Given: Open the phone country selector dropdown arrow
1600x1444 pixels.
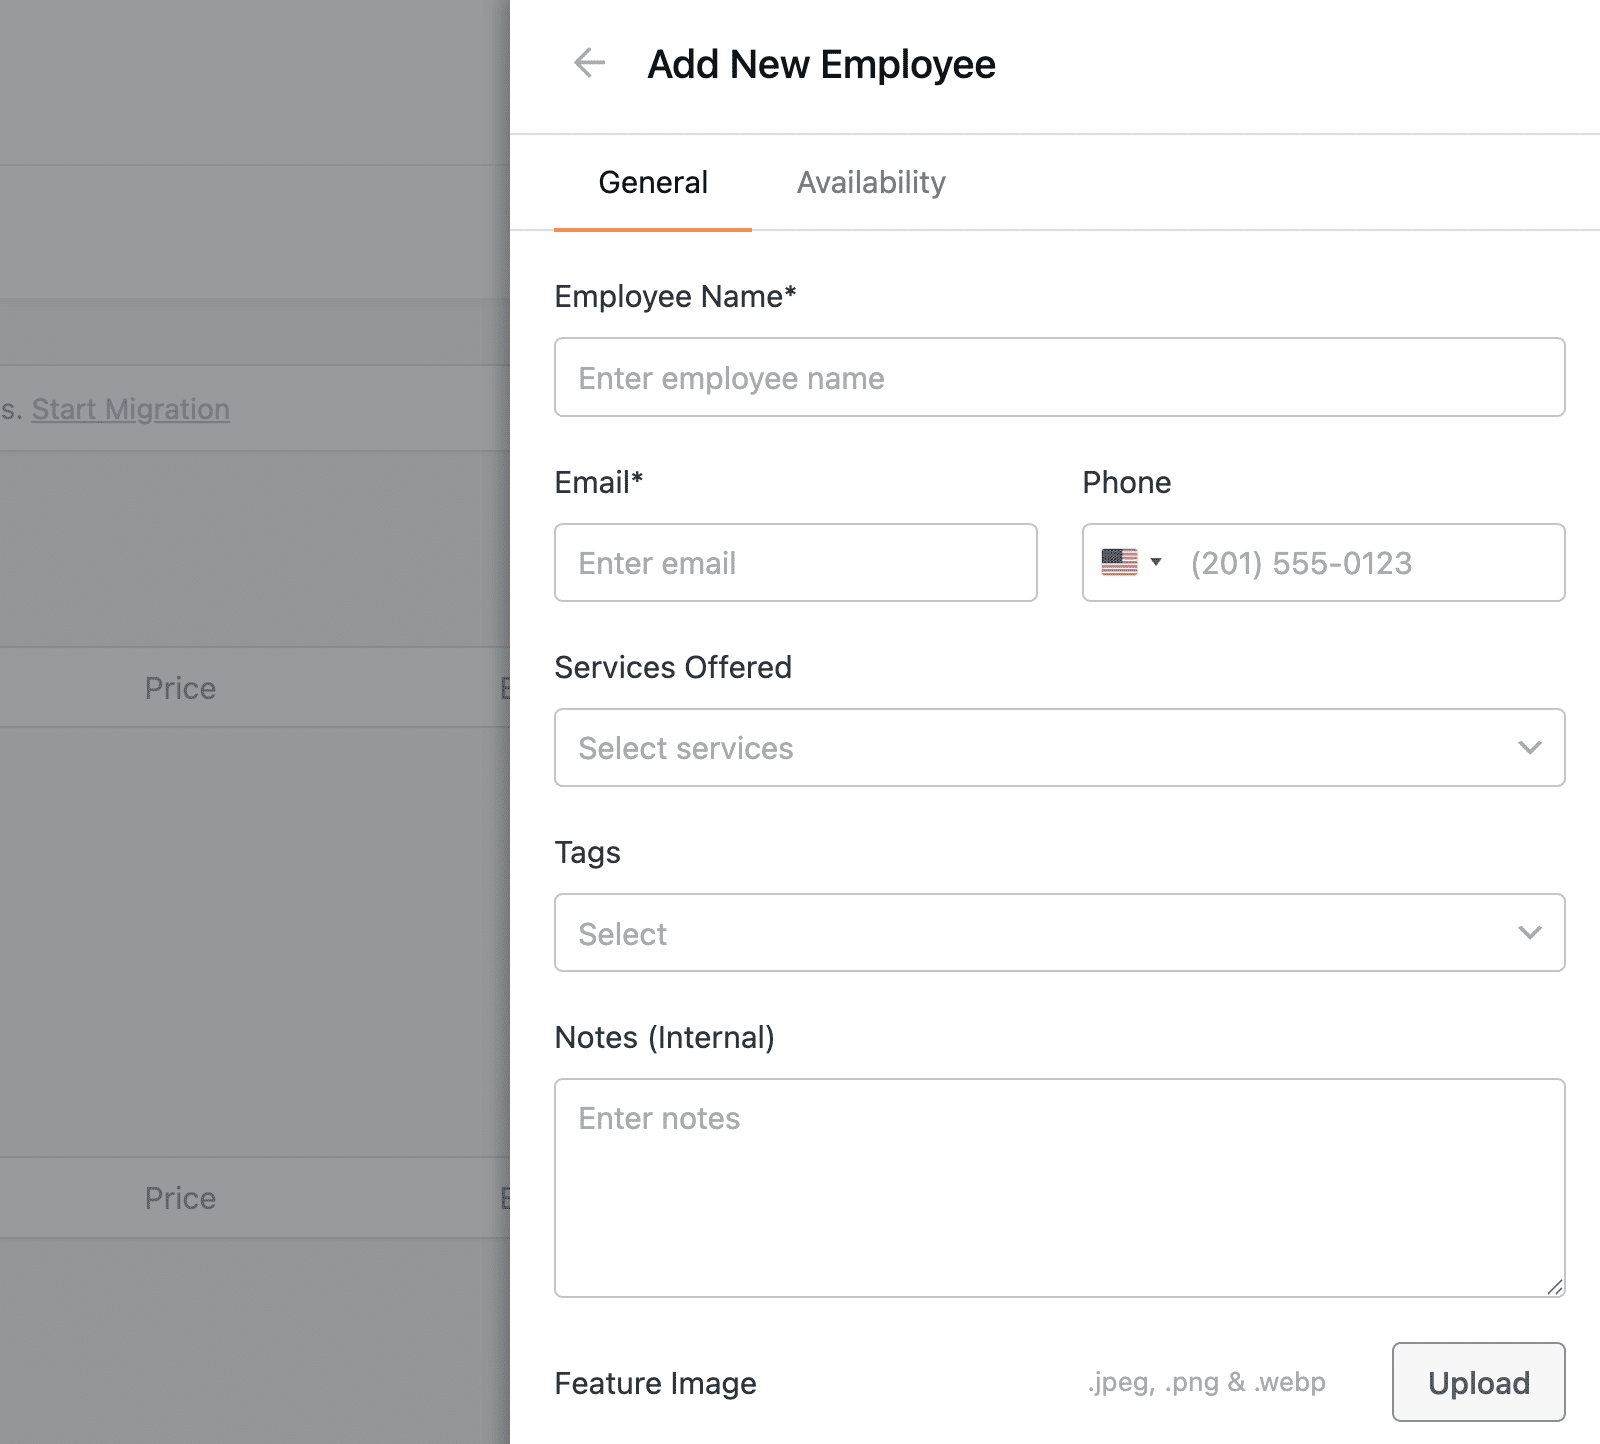Looking at the screenshot, I should (x=1157, y=563).
